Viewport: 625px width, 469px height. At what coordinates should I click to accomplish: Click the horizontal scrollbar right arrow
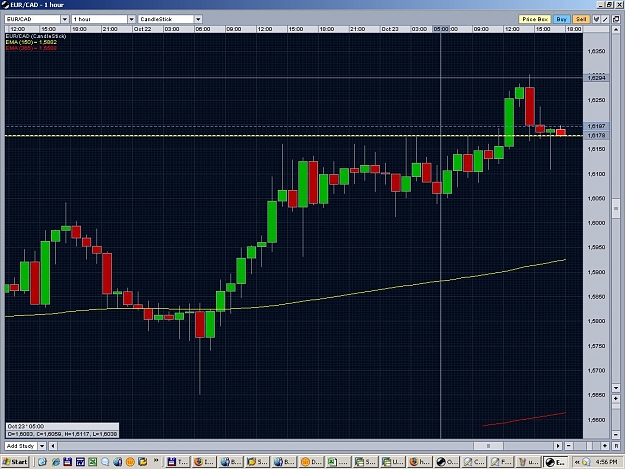(x=558, y=446)
